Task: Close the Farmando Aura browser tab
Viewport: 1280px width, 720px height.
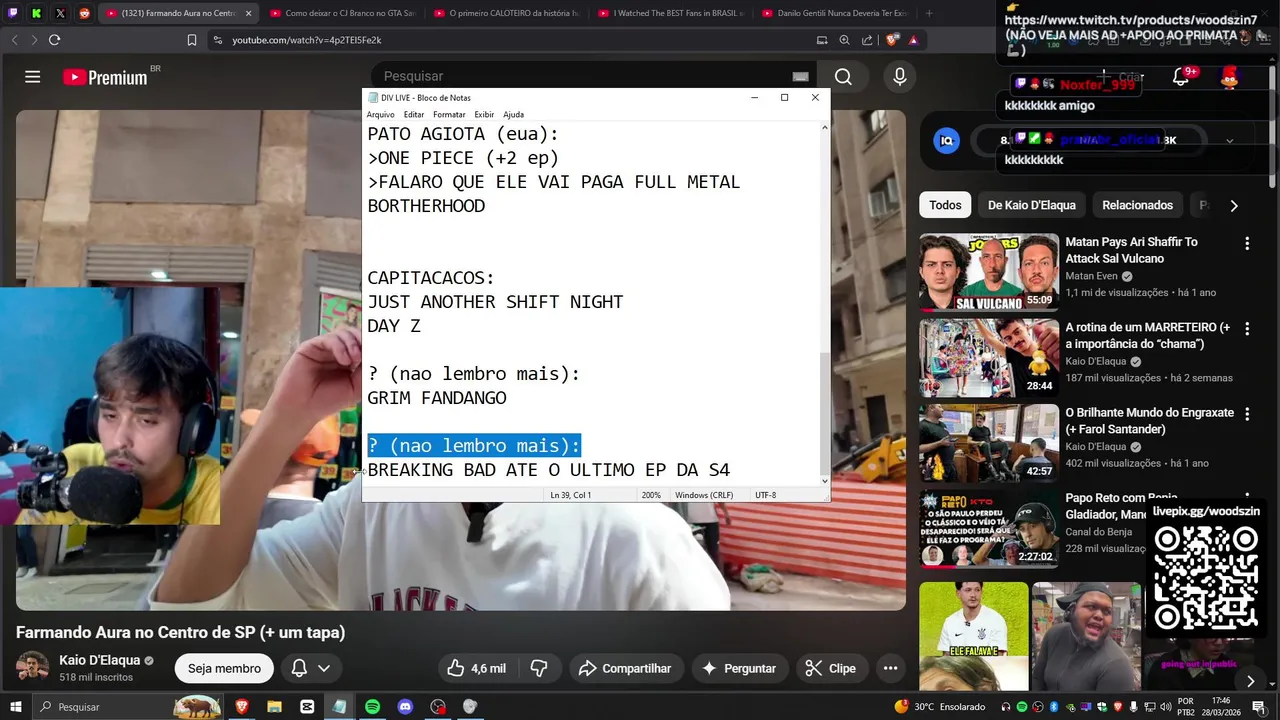Action: pyautogui.click(x=248, y=13)
